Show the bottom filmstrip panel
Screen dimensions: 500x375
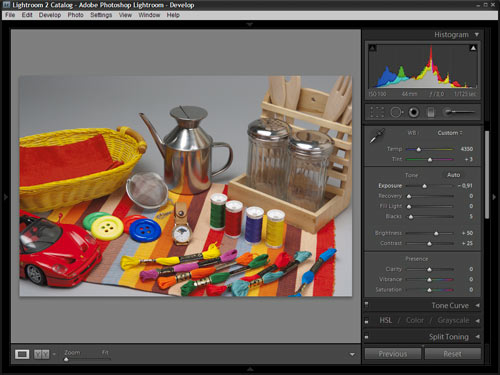coord(250,369)
